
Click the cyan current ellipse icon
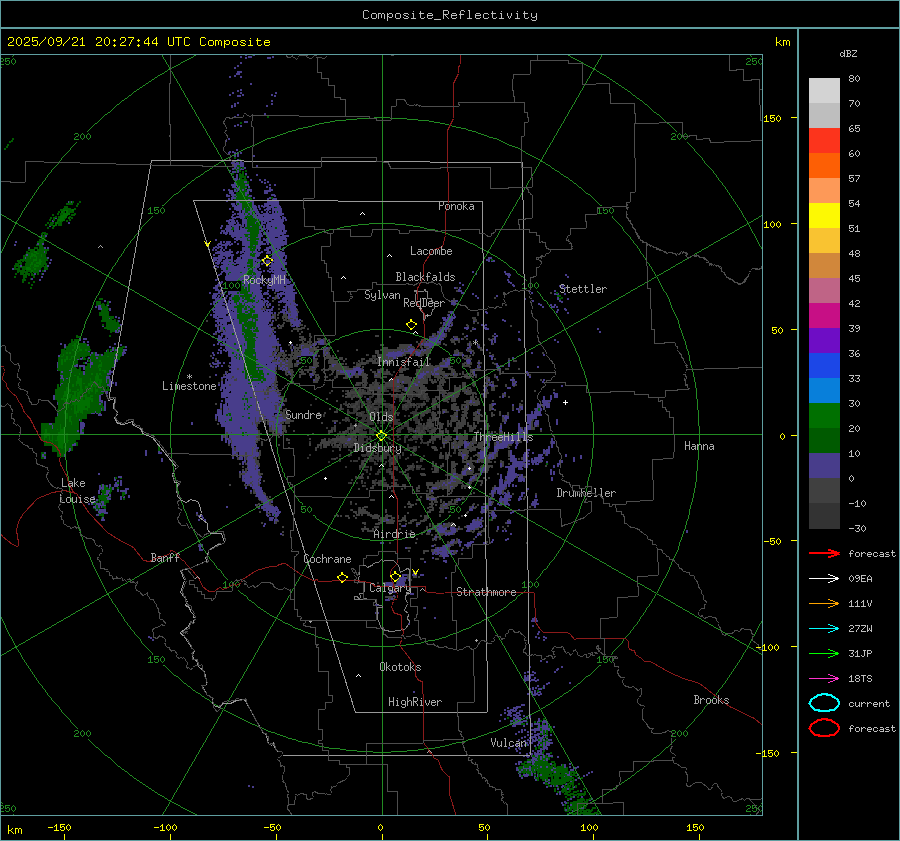(824, 703)
